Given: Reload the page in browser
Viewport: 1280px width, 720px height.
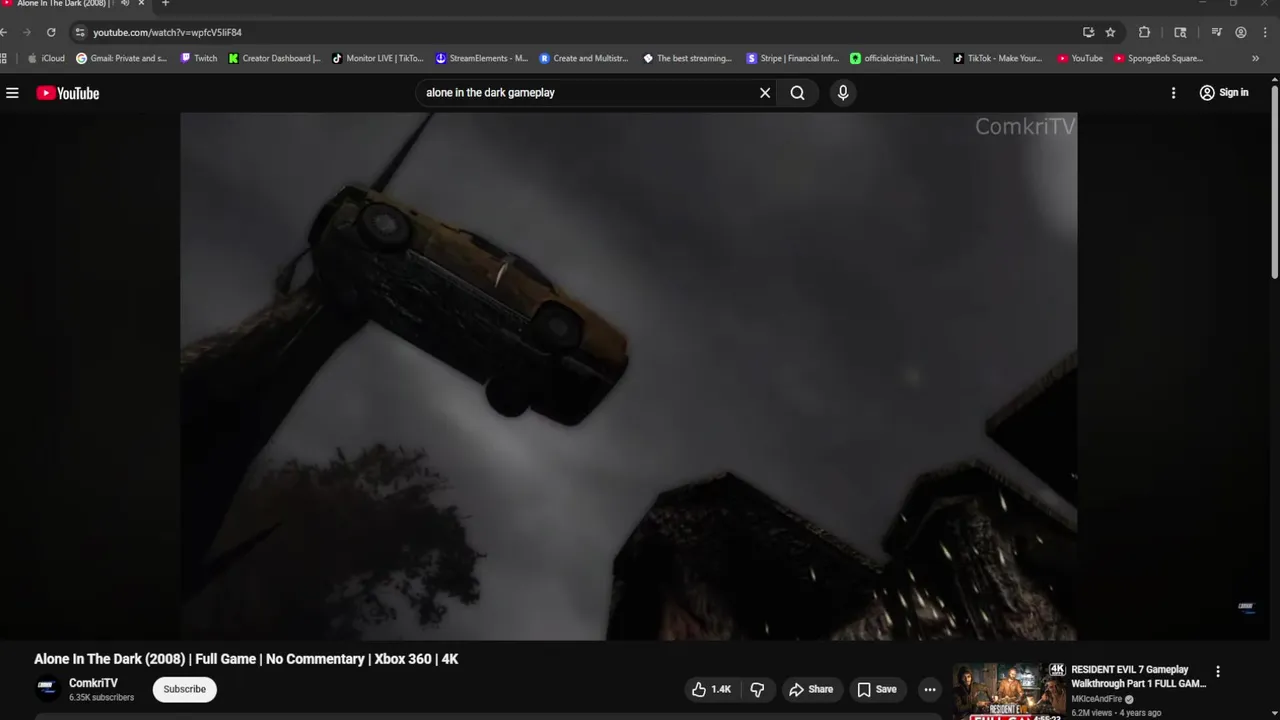Looking at the screenshot, I should tap(51, 32).
